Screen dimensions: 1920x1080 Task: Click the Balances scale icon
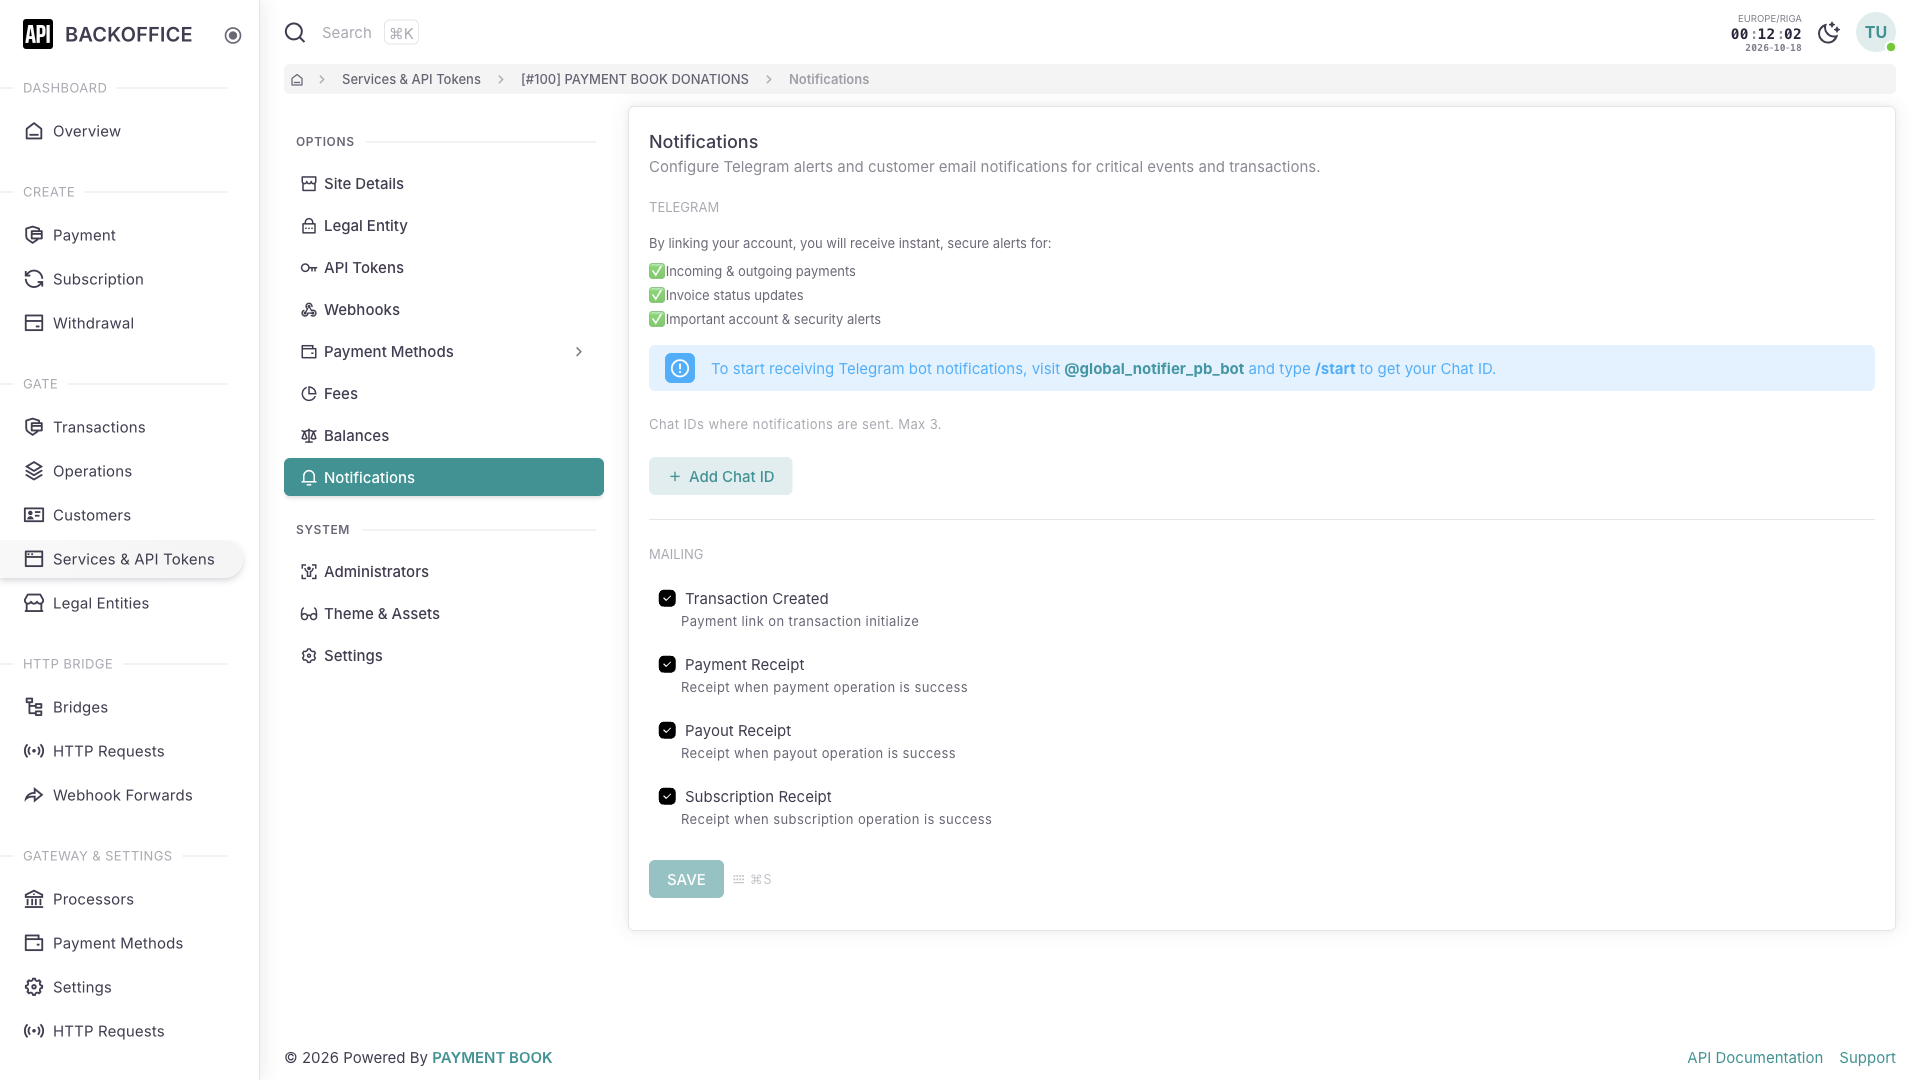(309, 436)
